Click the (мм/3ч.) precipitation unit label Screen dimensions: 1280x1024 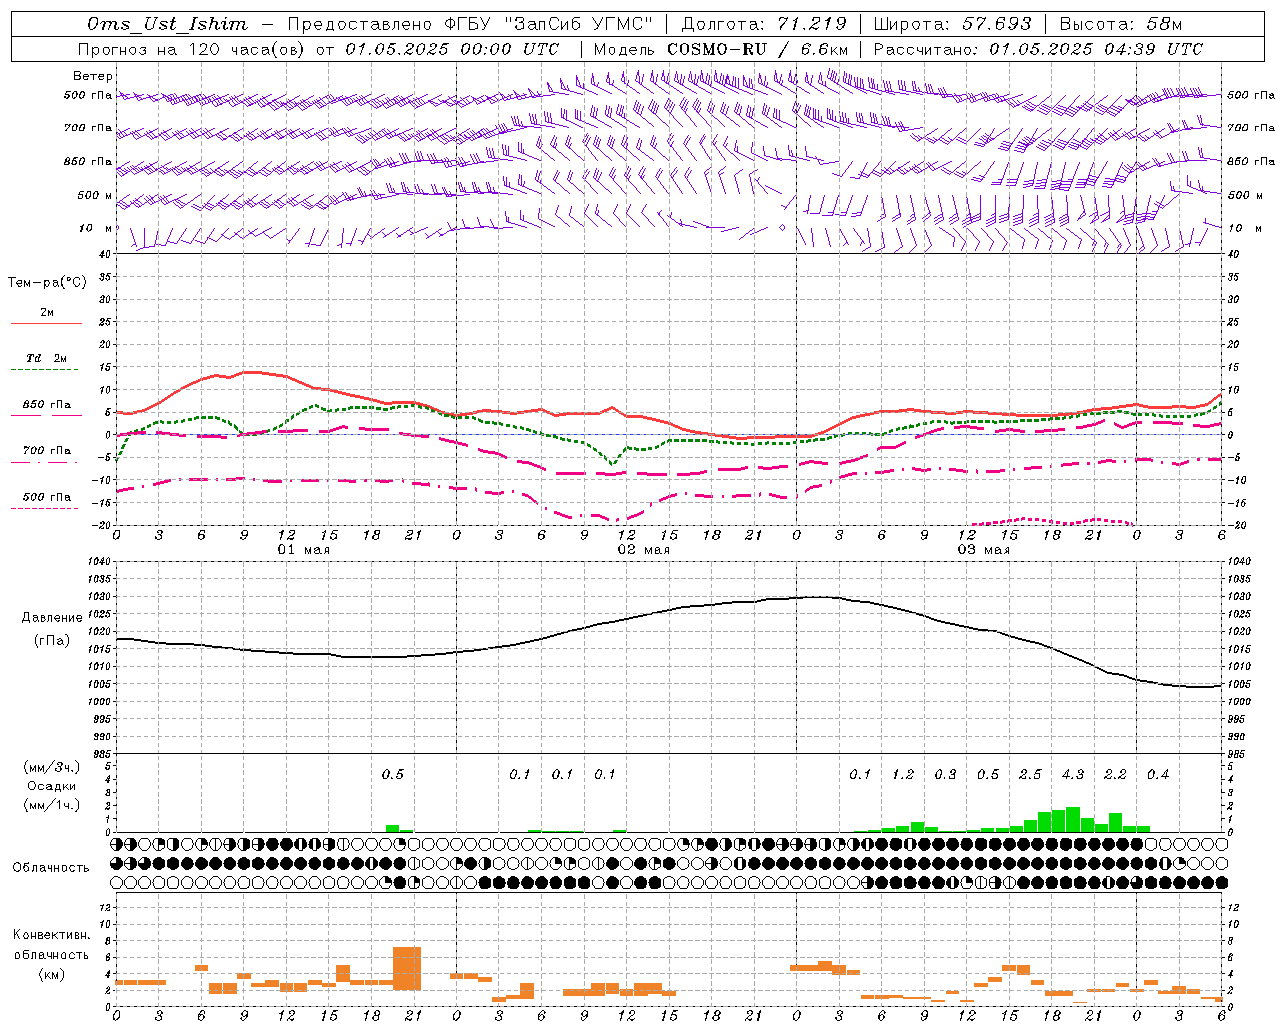click(53, 767)
